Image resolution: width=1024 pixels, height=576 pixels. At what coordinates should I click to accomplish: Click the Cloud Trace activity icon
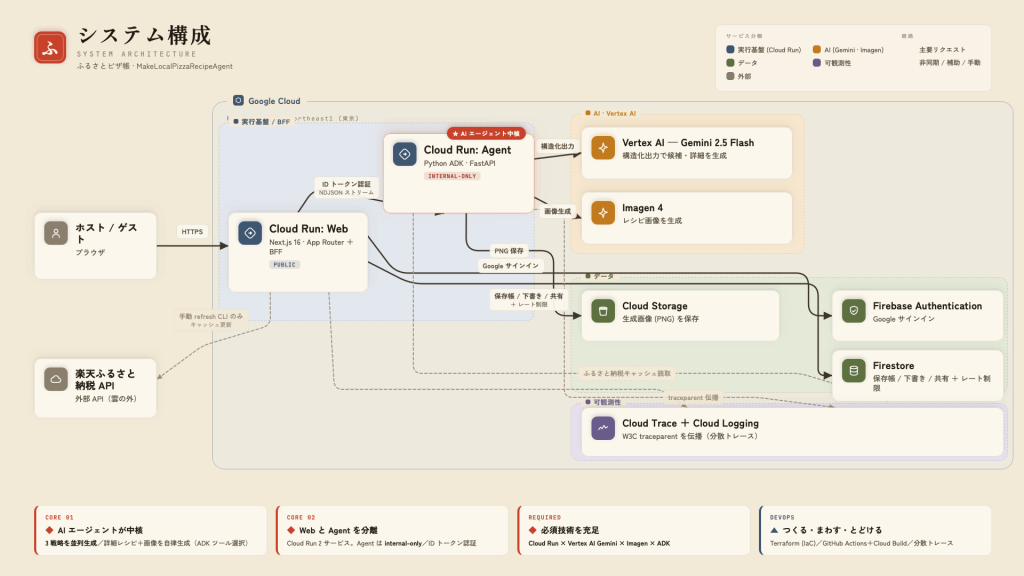coord(603,428)
